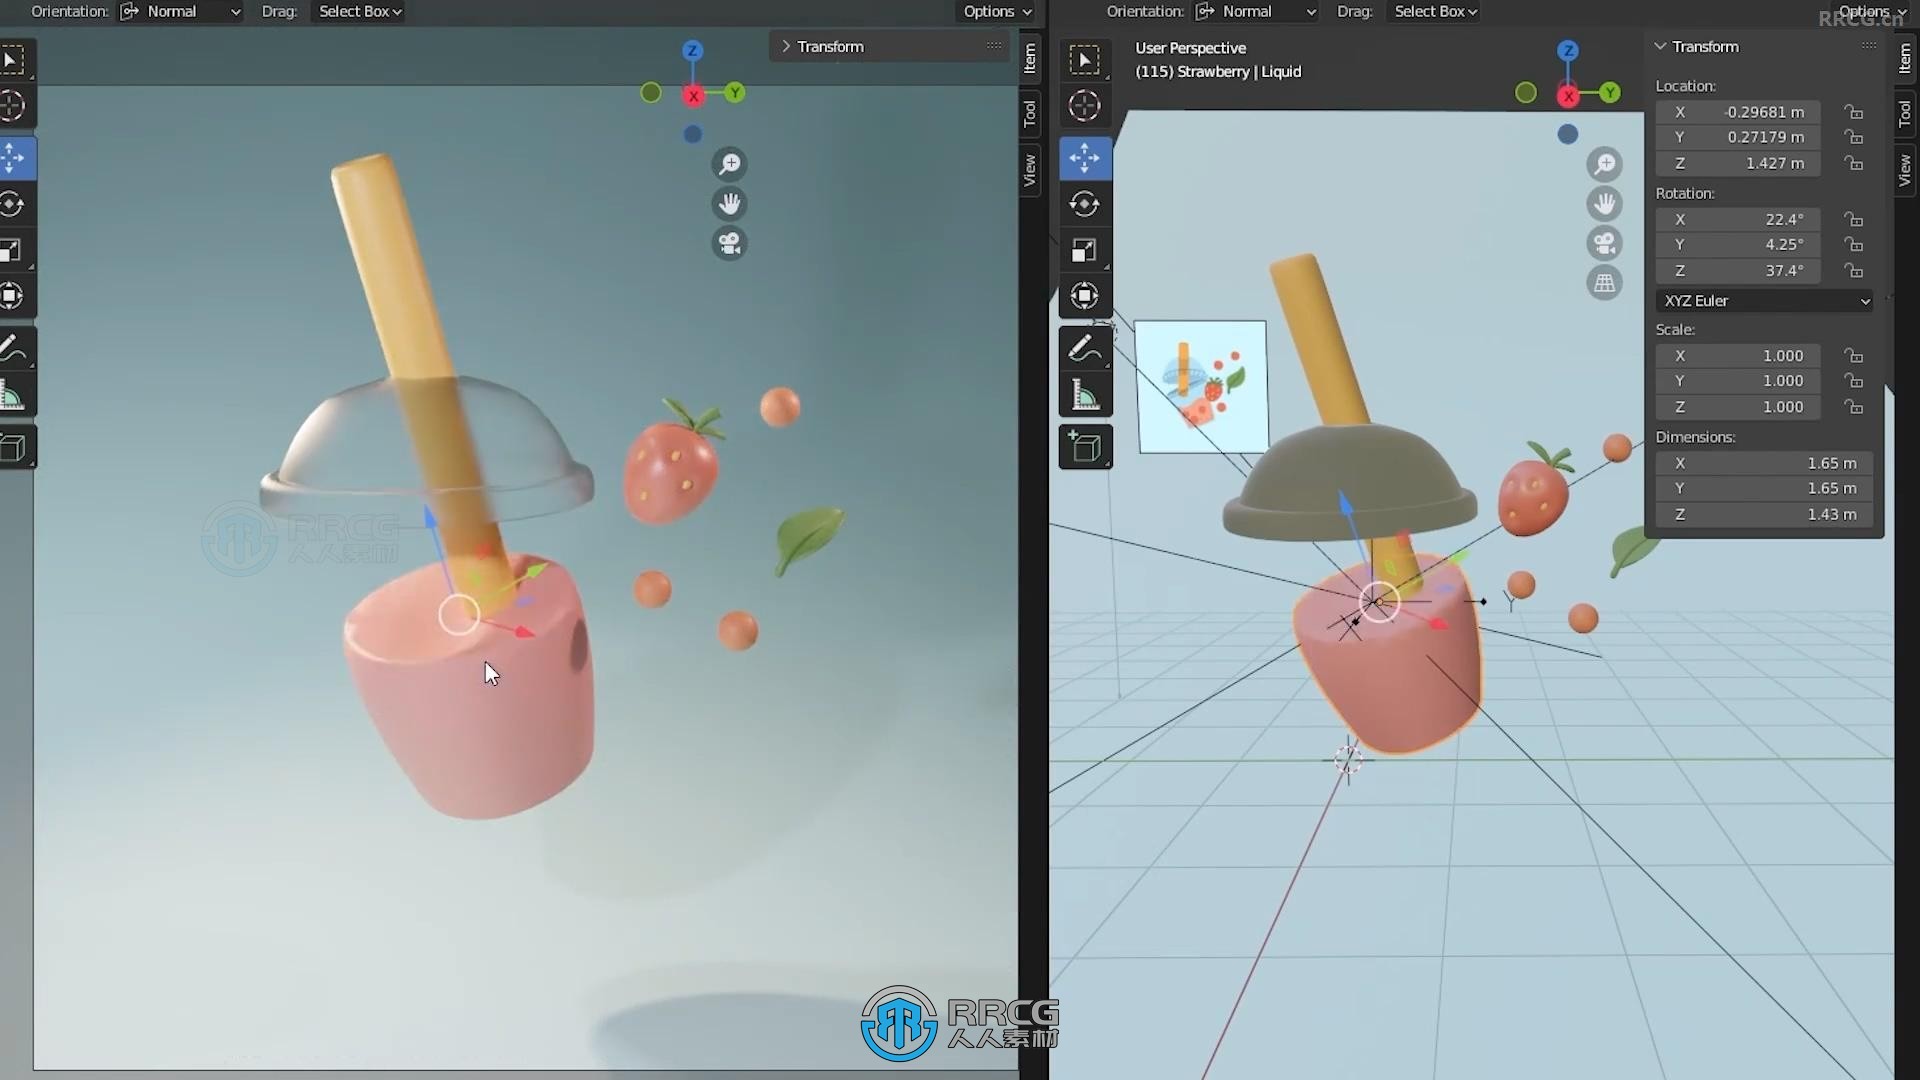Toggle camera view in left viewport
Screen dimensions: 1920x1080
click(x=730, y=244)
